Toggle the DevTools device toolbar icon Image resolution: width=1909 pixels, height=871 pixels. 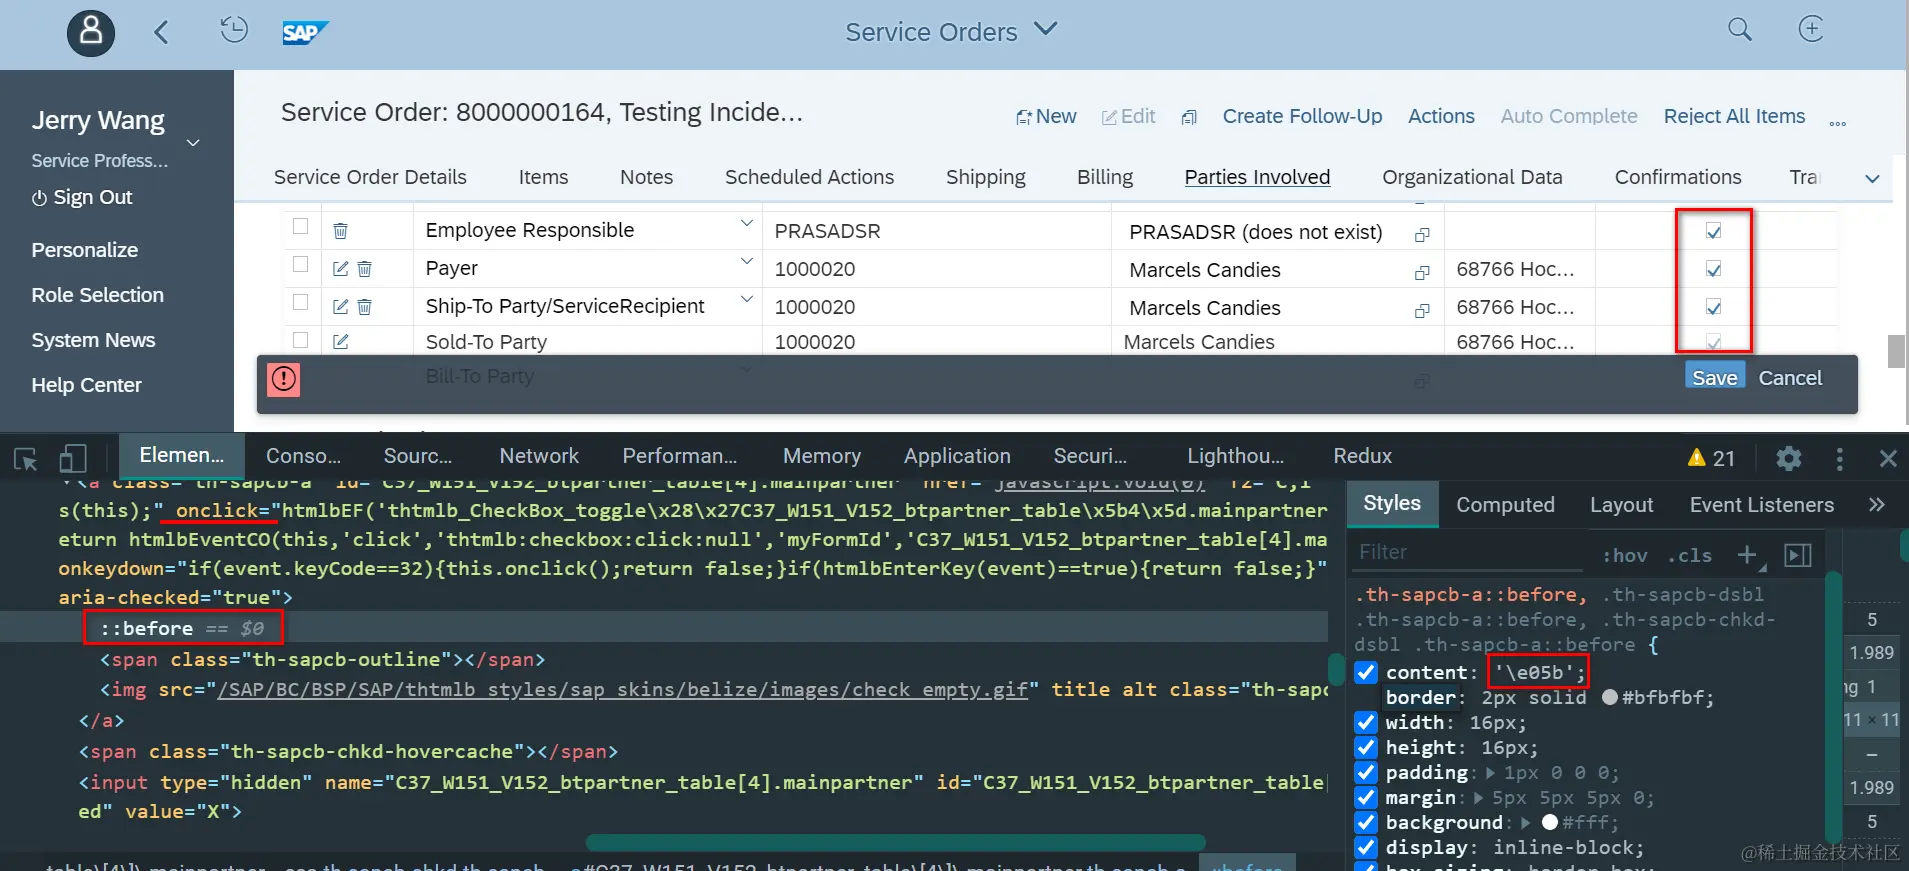point(72,458)
